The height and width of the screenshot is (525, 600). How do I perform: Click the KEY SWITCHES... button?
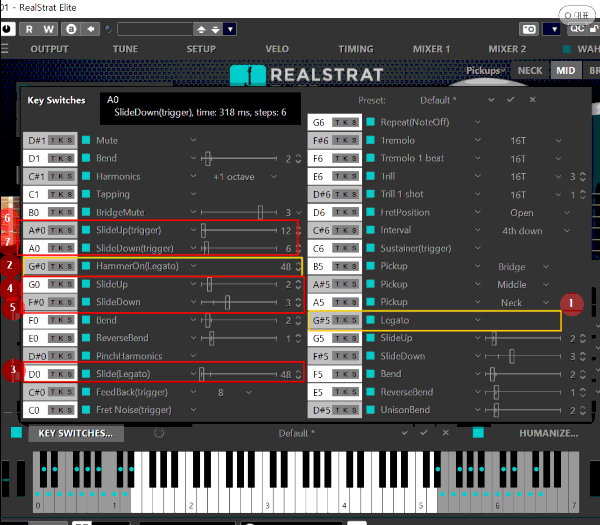pos(76,433)
